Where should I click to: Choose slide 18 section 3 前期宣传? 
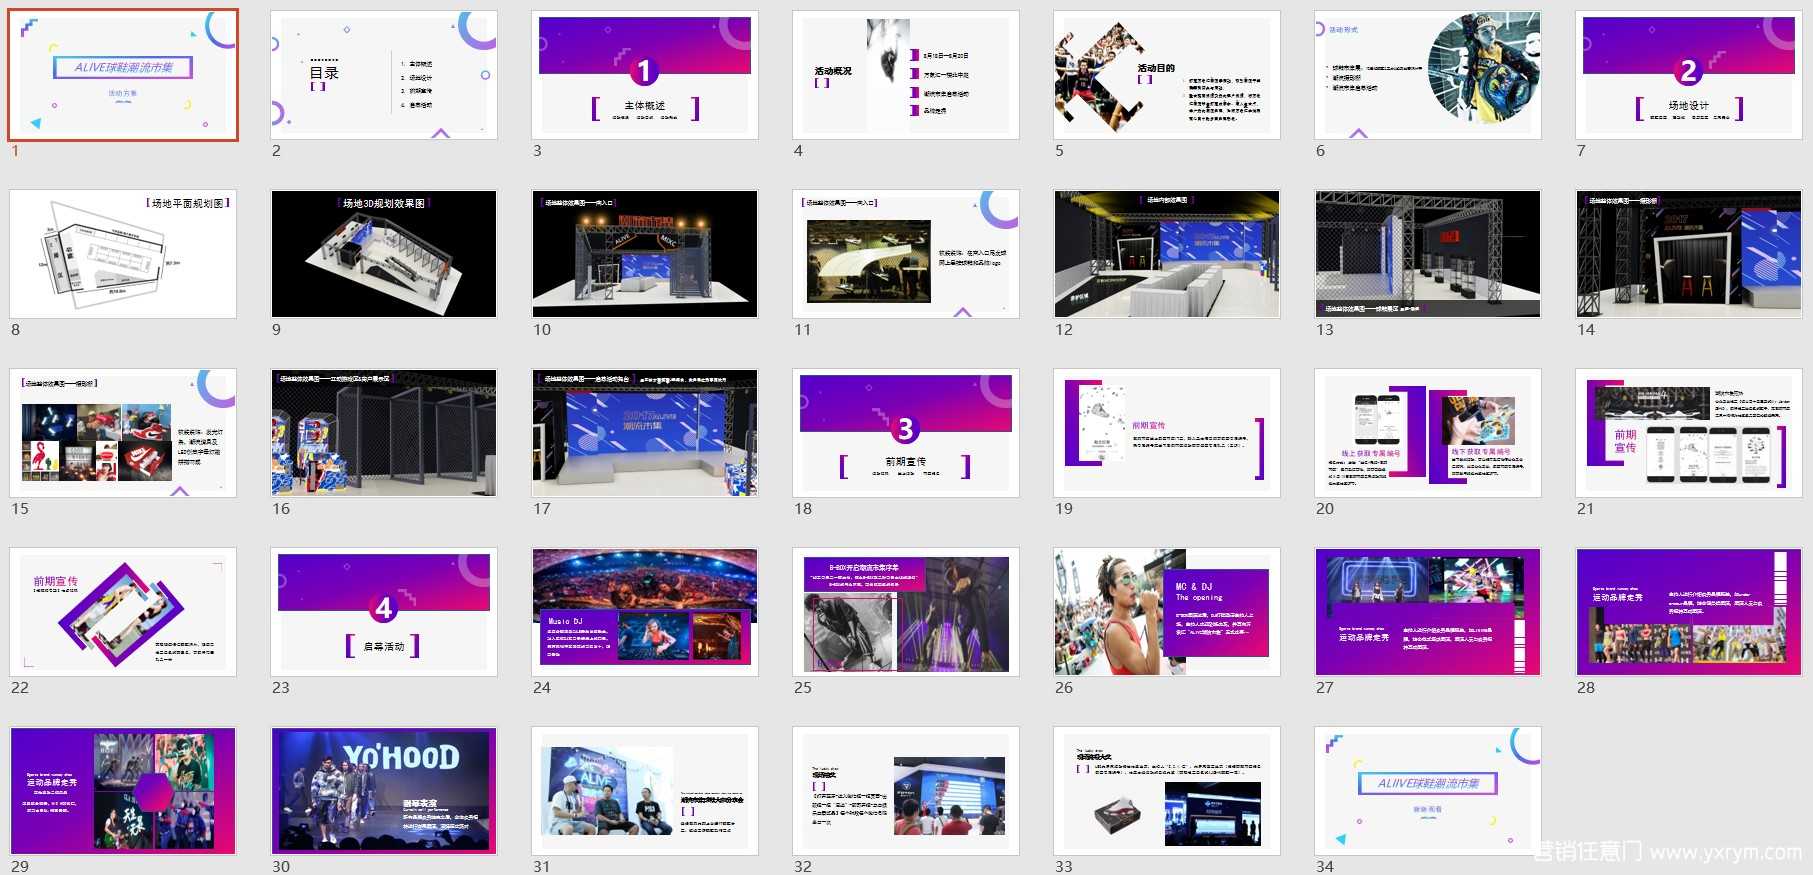906,433
